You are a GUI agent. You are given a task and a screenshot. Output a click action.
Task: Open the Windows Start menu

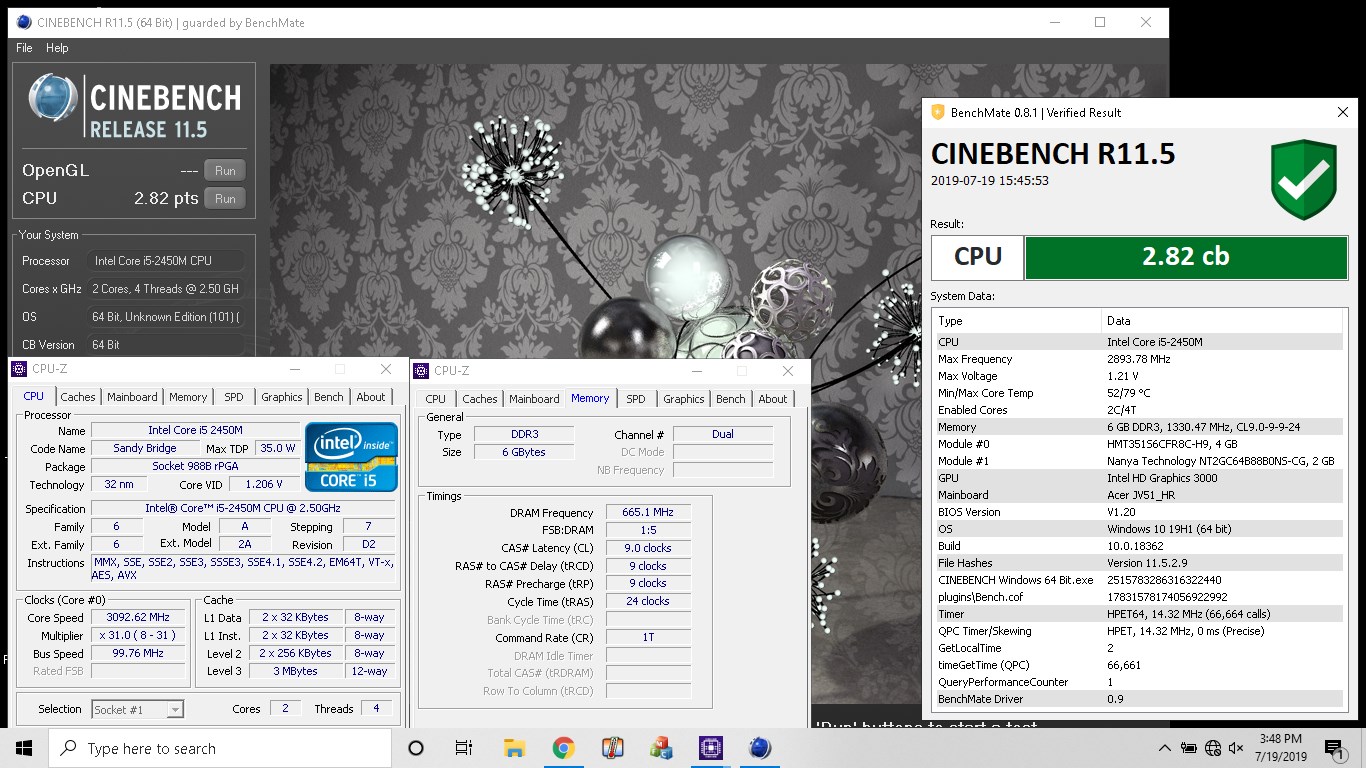(24, 748)
